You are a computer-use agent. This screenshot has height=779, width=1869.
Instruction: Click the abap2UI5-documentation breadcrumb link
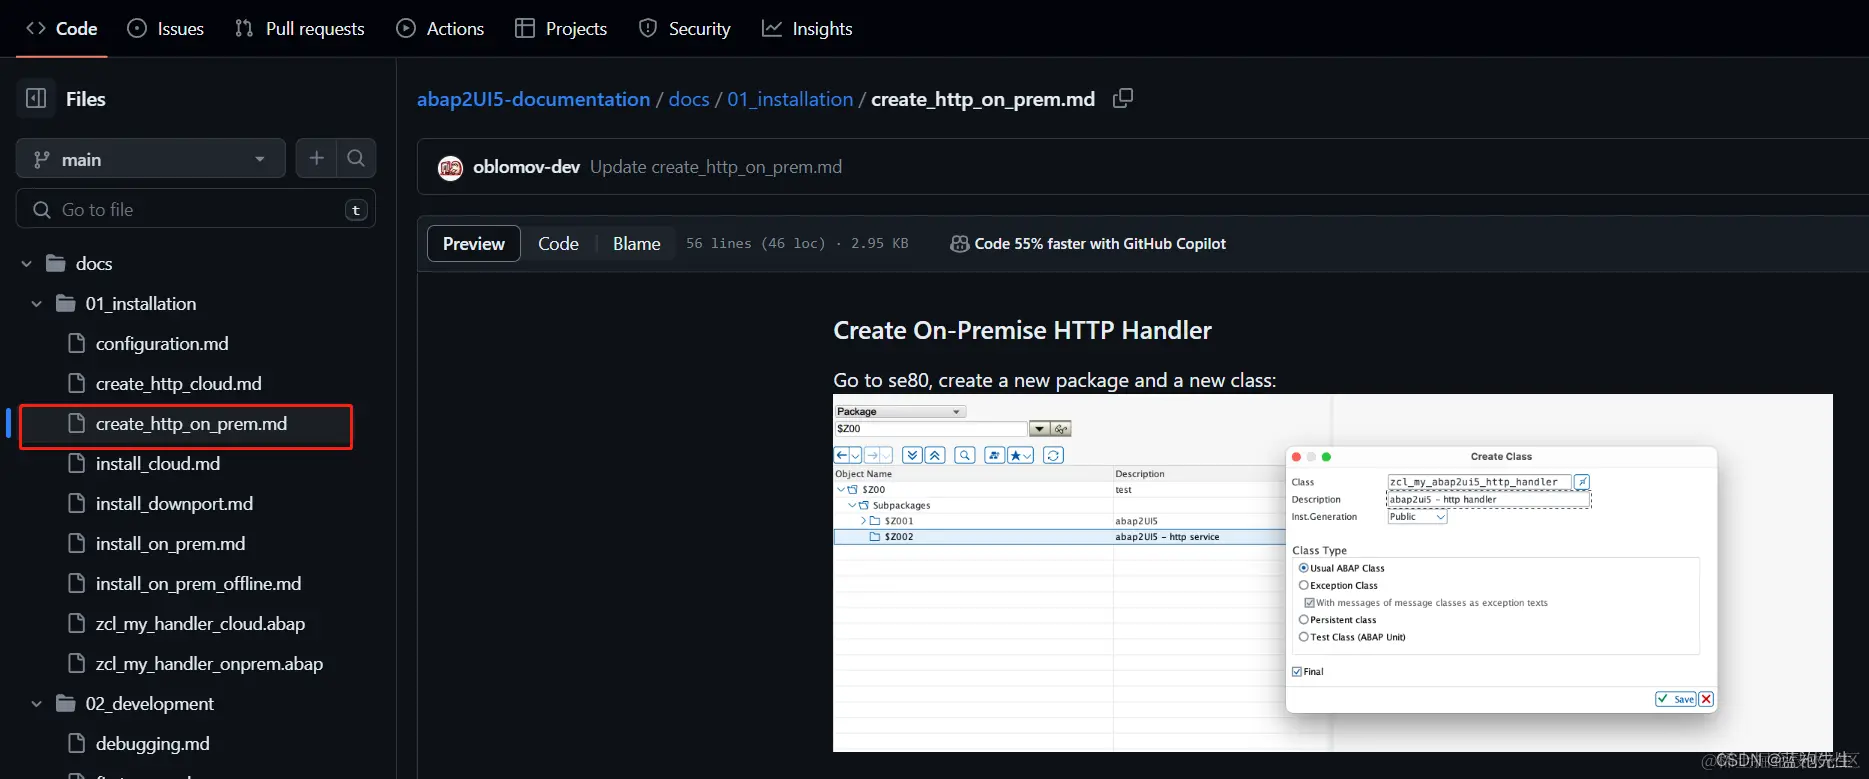coord(533,99)
